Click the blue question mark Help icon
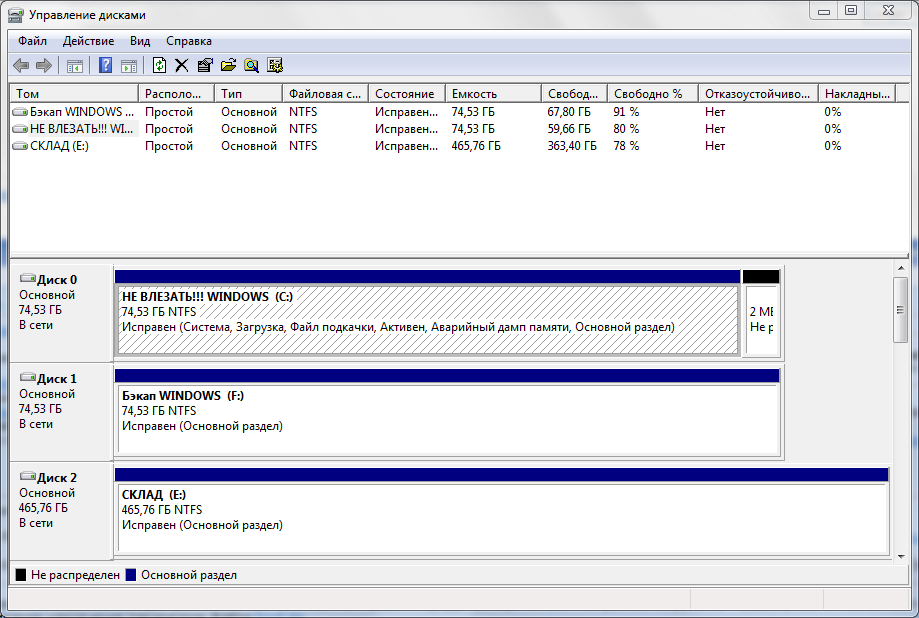This screenshot has width=919, height=618. (105, 66)
